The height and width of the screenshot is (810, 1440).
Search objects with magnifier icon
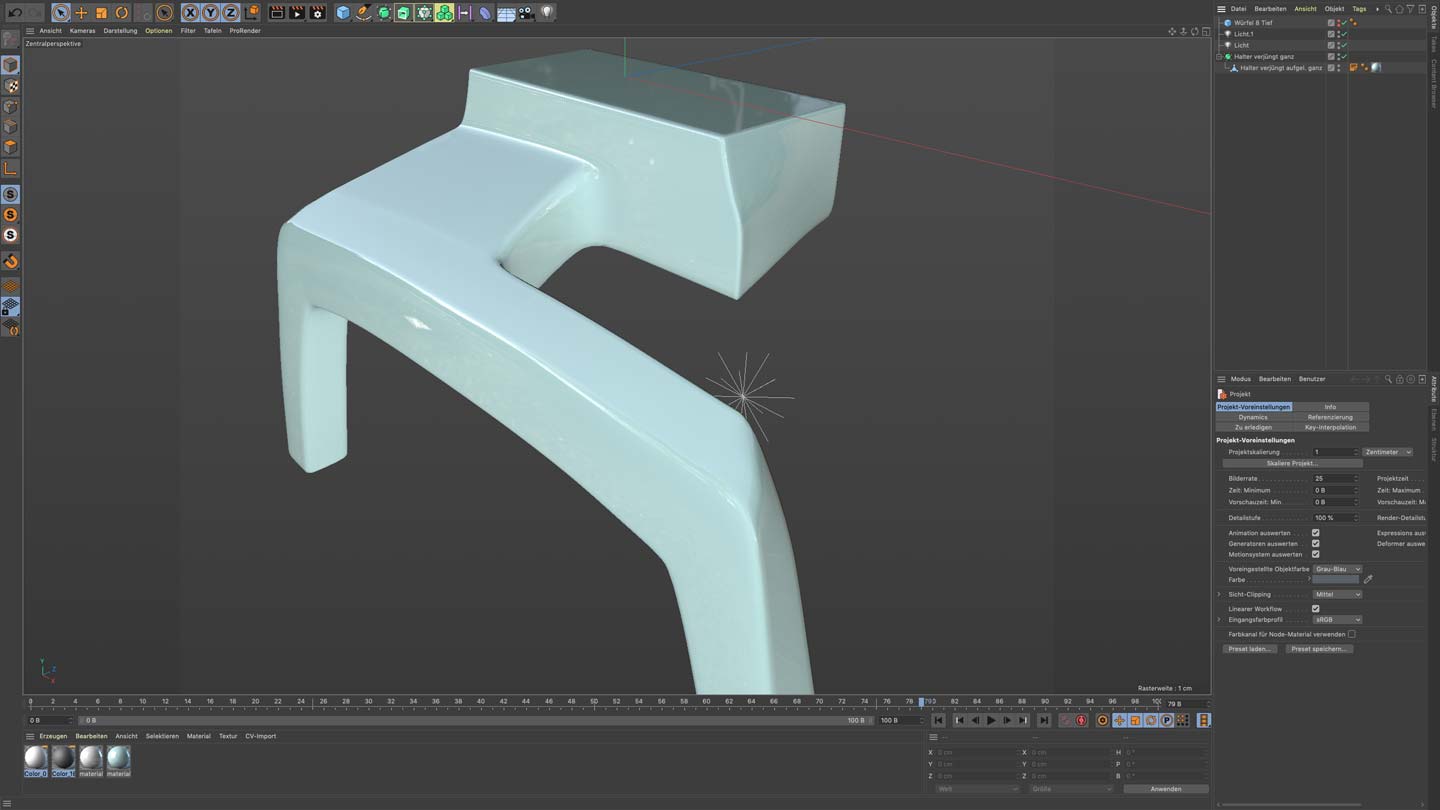[1387, 9]
